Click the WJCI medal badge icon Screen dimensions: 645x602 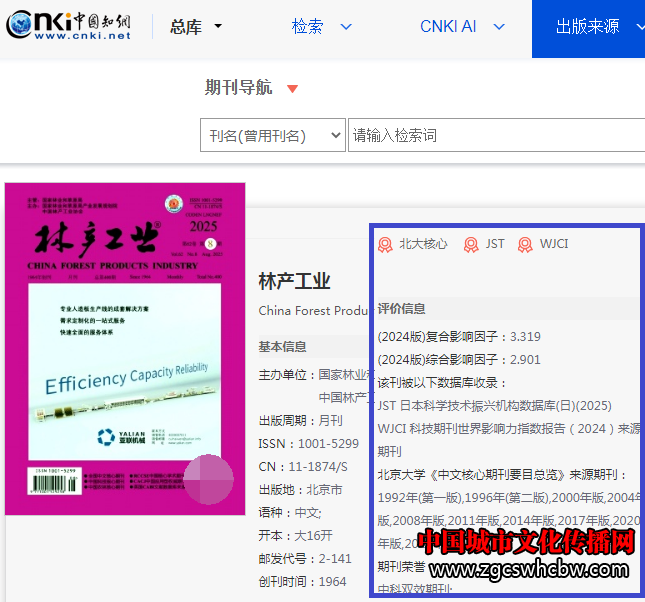[x=525, y=244]
